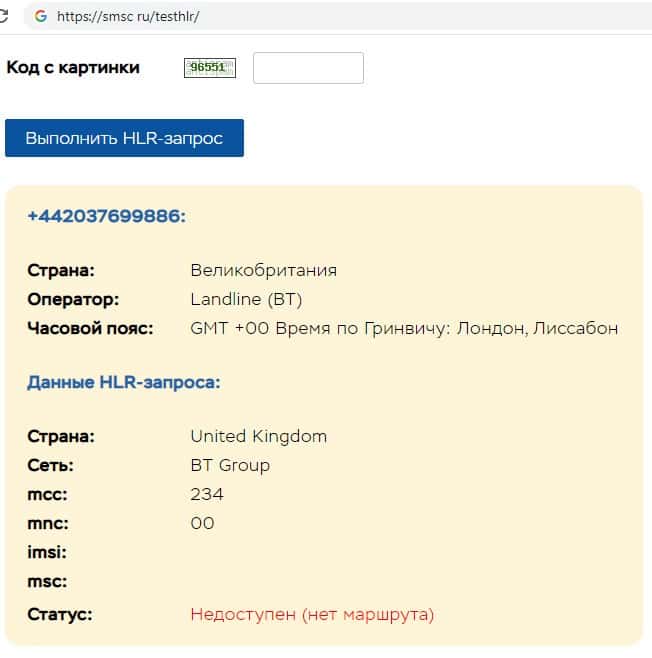Click the partially visible reload icon

3,17
